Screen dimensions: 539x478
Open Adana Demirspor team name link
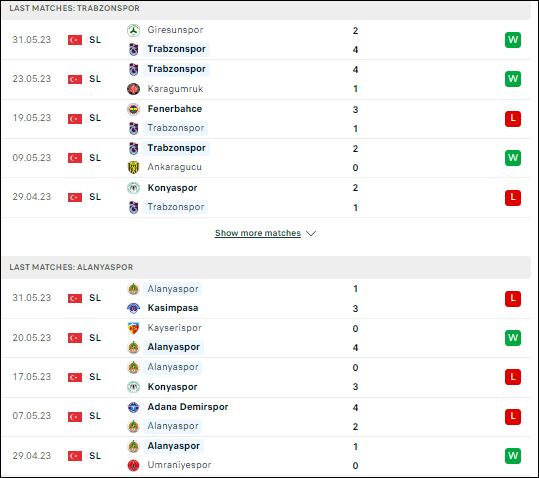tap(188, 407)
